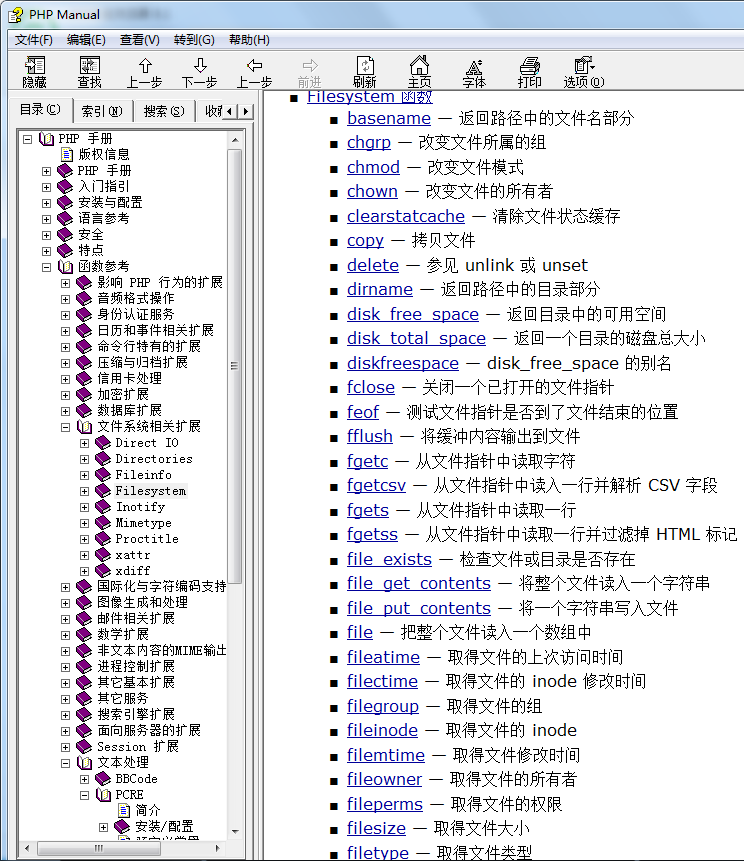Open the Filesystem 函数 heading link

coord(370,97)
